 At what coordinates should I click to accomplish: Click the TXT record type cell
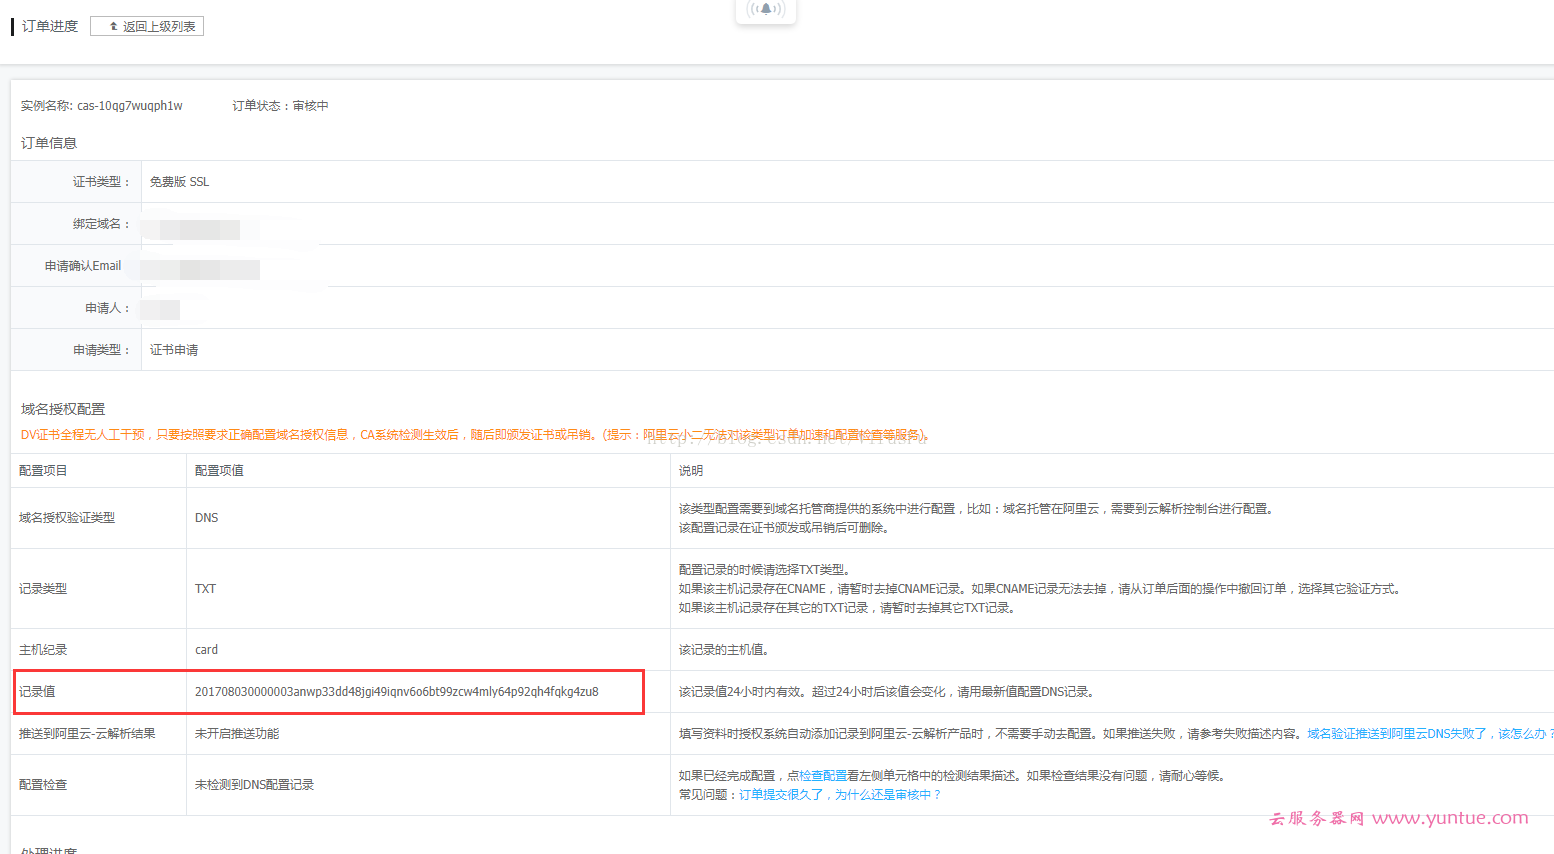click(205, 589)
